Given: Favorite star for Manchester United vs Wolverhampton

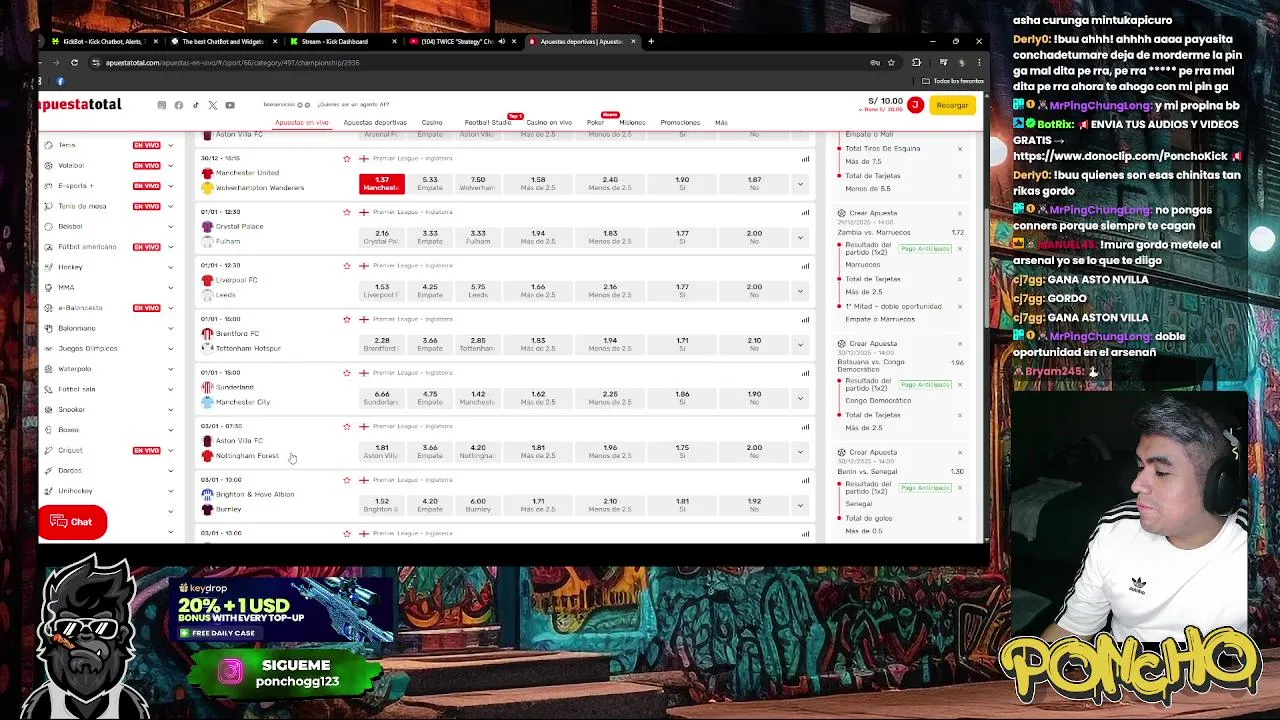Looking at the screenshot, I should click(347, 158).
